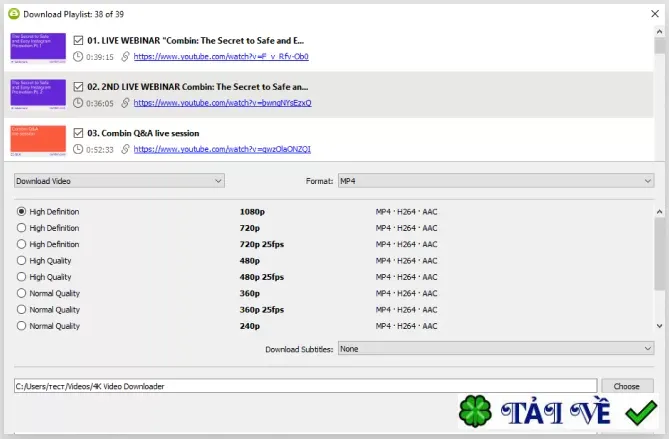Click link icon of the 02. 2ND LIVE WEBINAR video

point(125,103)
